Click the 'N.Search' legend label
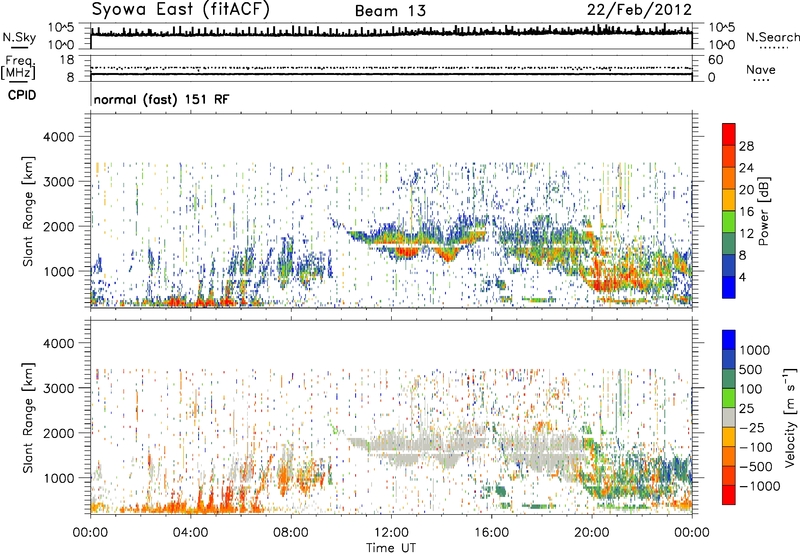Image resolution: width=800 pixels, height=554 pixels. [772, 37]
